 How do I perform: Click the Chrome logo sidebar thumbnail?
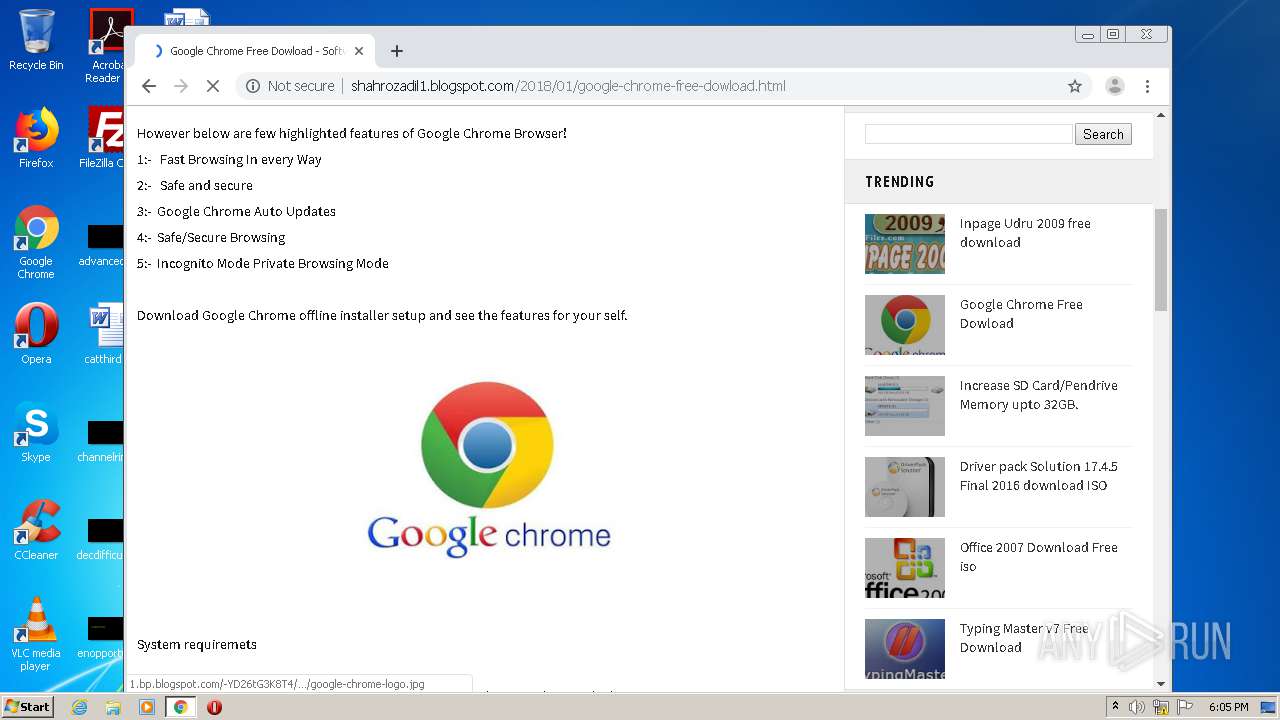(905, 325)
